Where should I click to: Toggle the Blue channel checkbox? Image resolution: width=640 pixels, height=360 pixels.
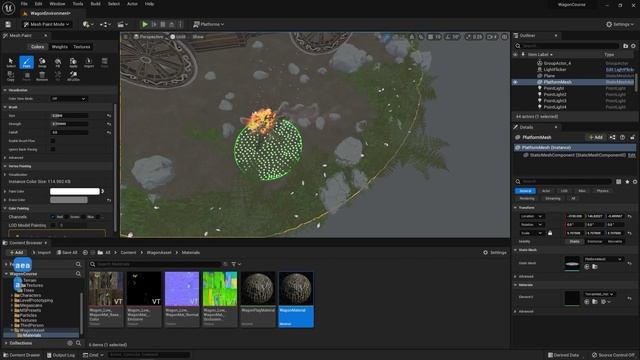point(83,217)
